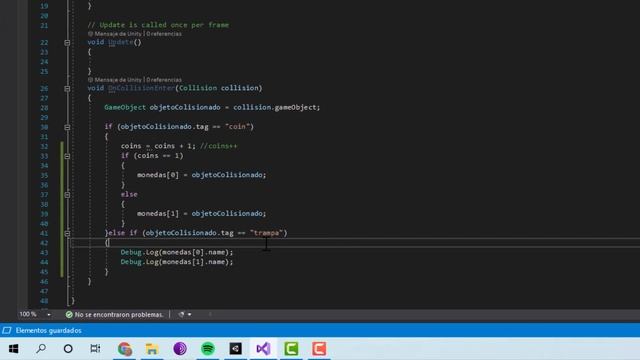Click line number 28 in the gutter

[x=44, y=108]
